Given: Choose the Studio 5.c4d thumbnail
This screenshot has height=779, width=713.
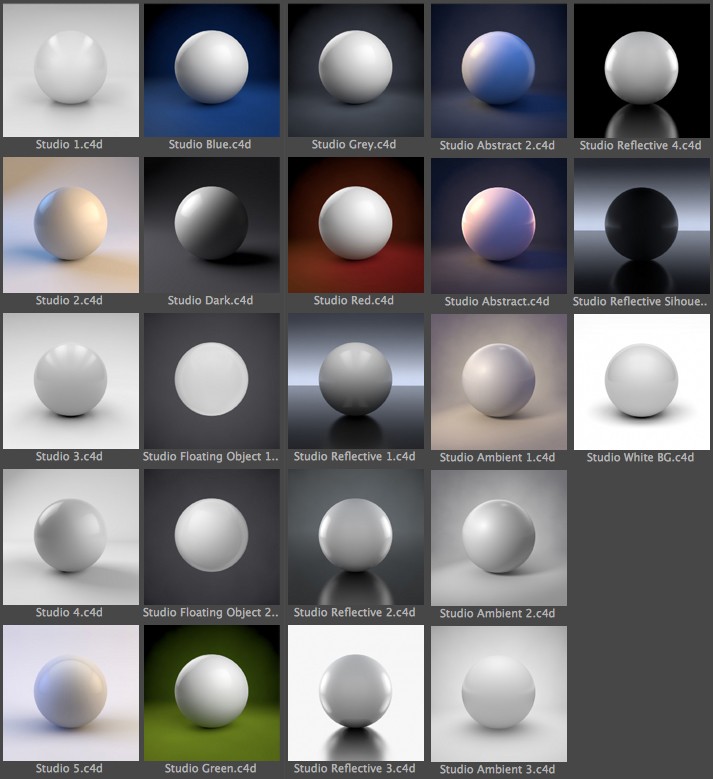Looking at the screenshot, I should pos(71,693).
